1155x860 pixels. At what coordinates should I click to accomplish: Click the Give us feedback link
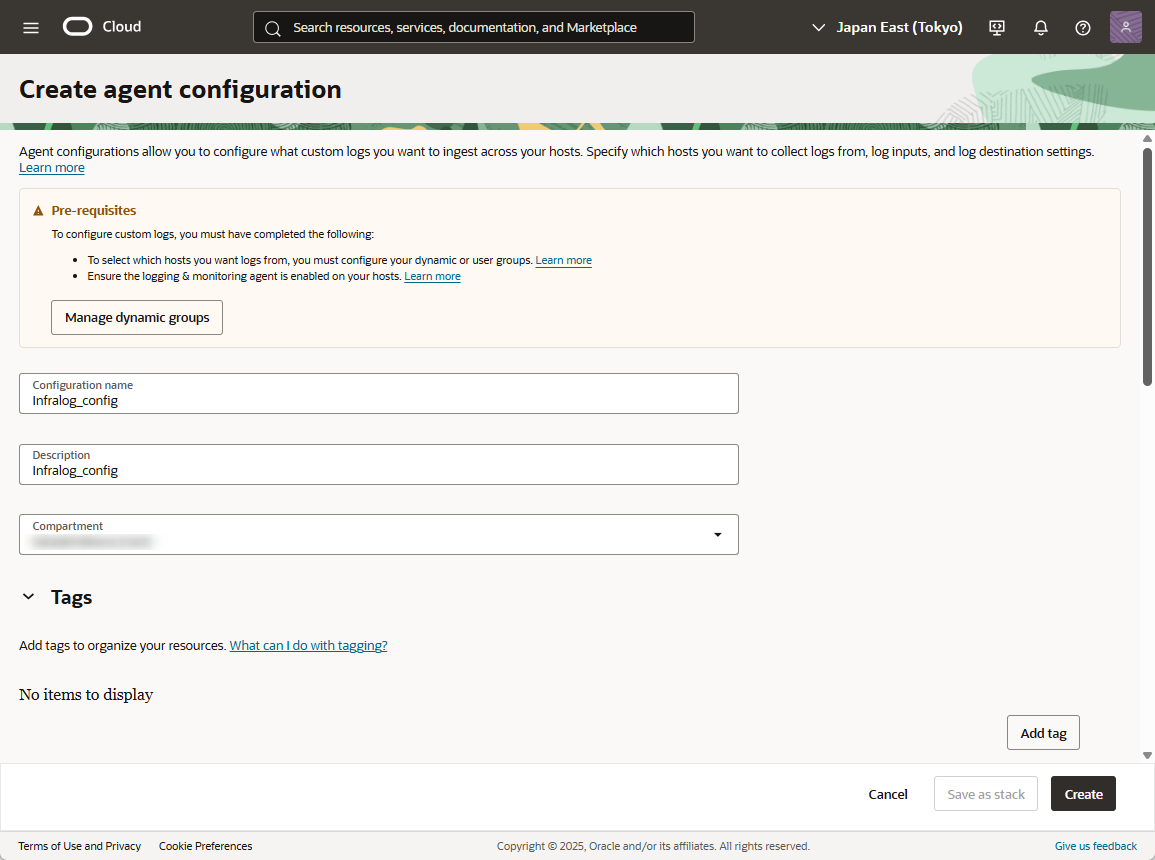tap(1095, 846)
